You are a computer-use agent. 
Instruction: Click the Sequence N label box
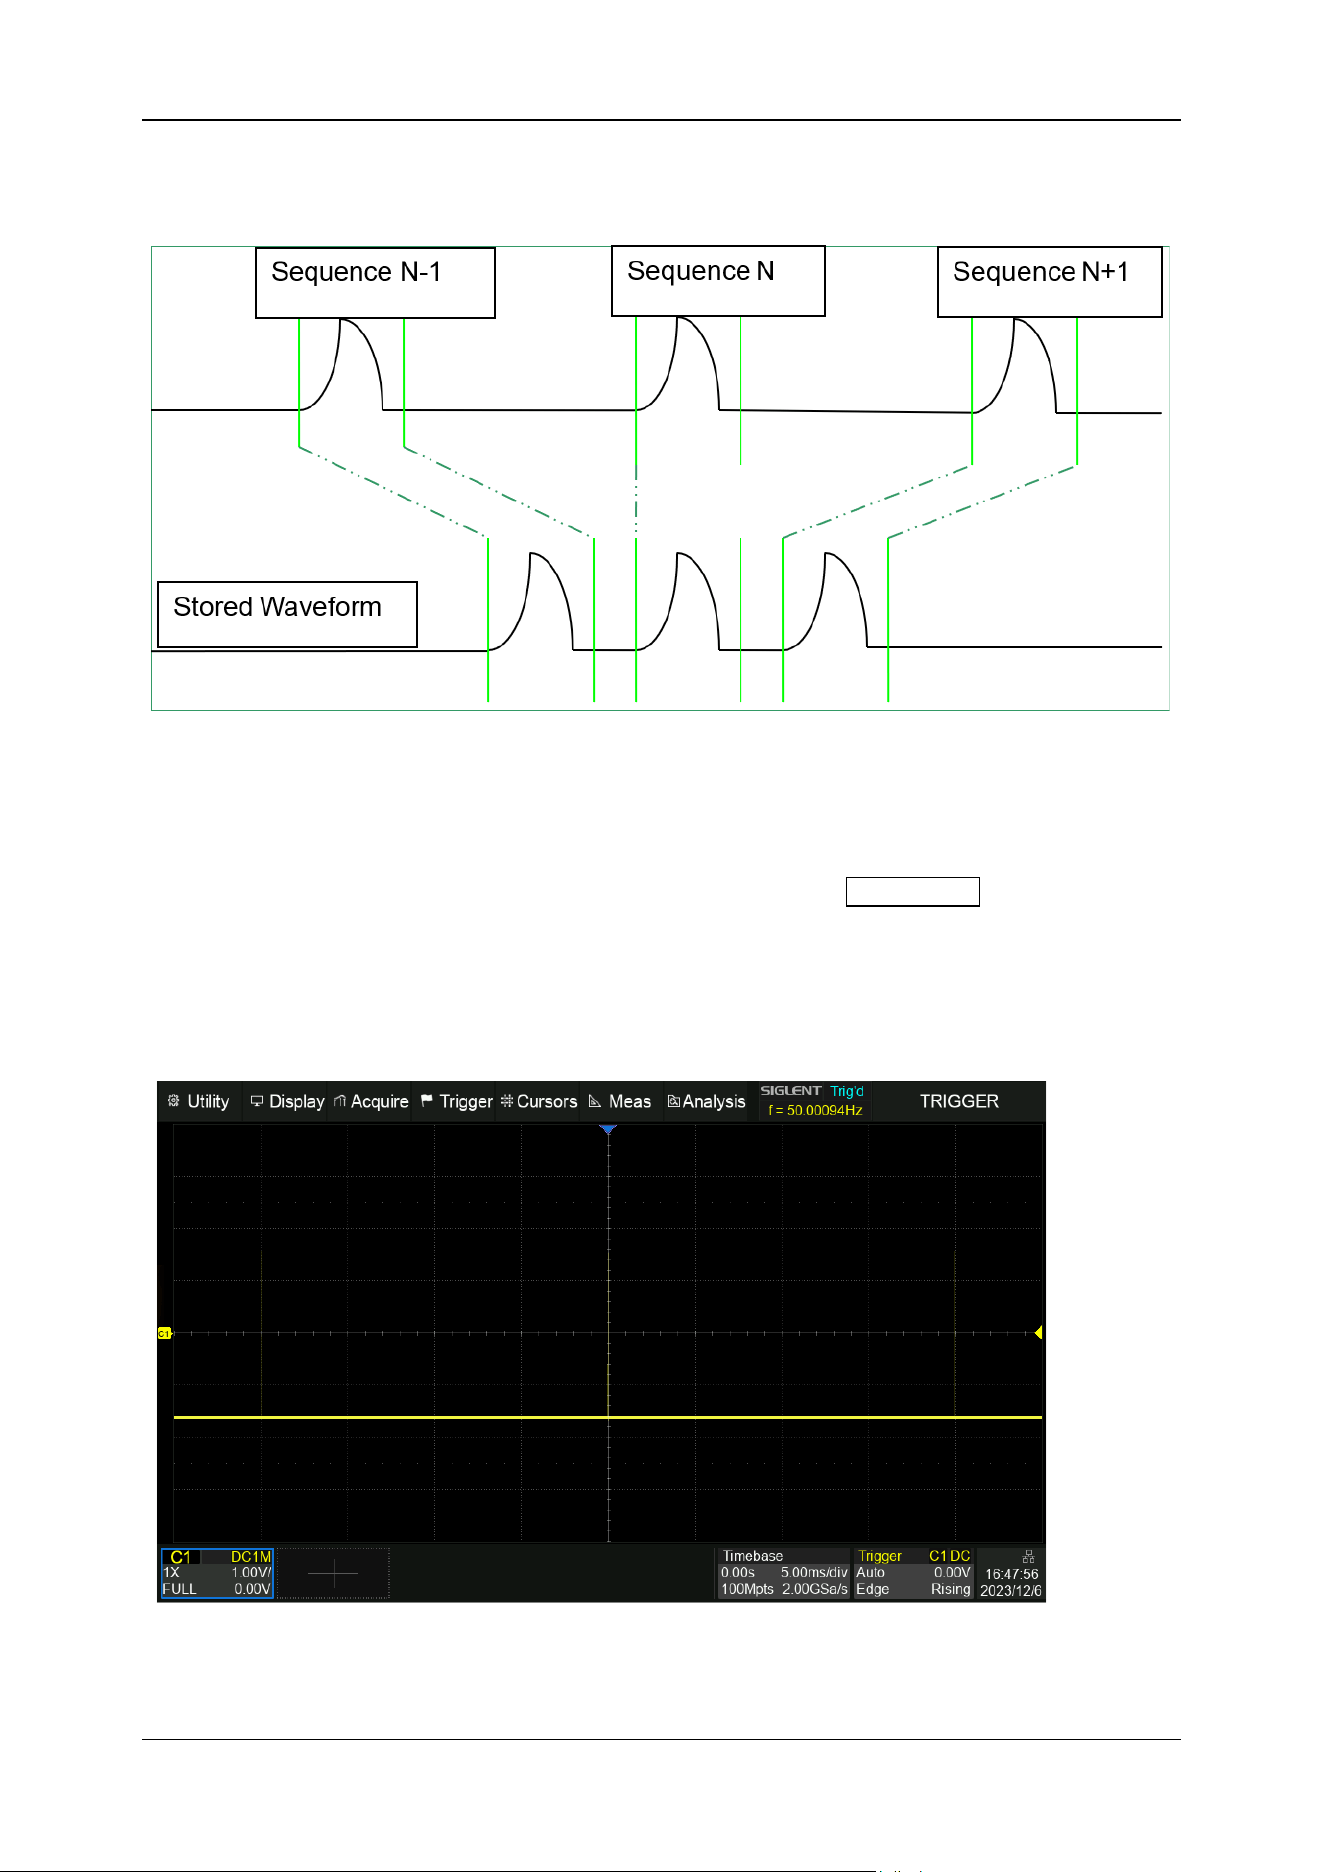(718, 281)
